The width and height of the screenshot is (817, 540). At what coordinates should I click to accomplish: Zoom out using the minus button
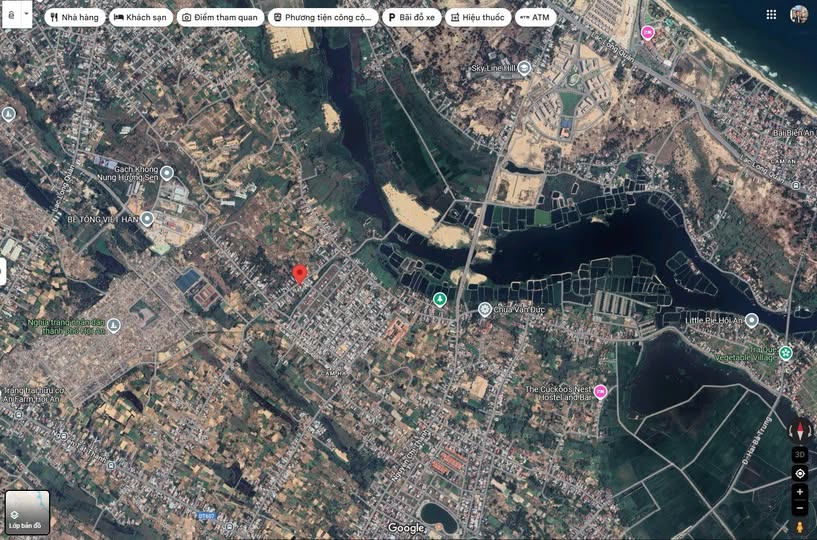click(x=800, y=508)
